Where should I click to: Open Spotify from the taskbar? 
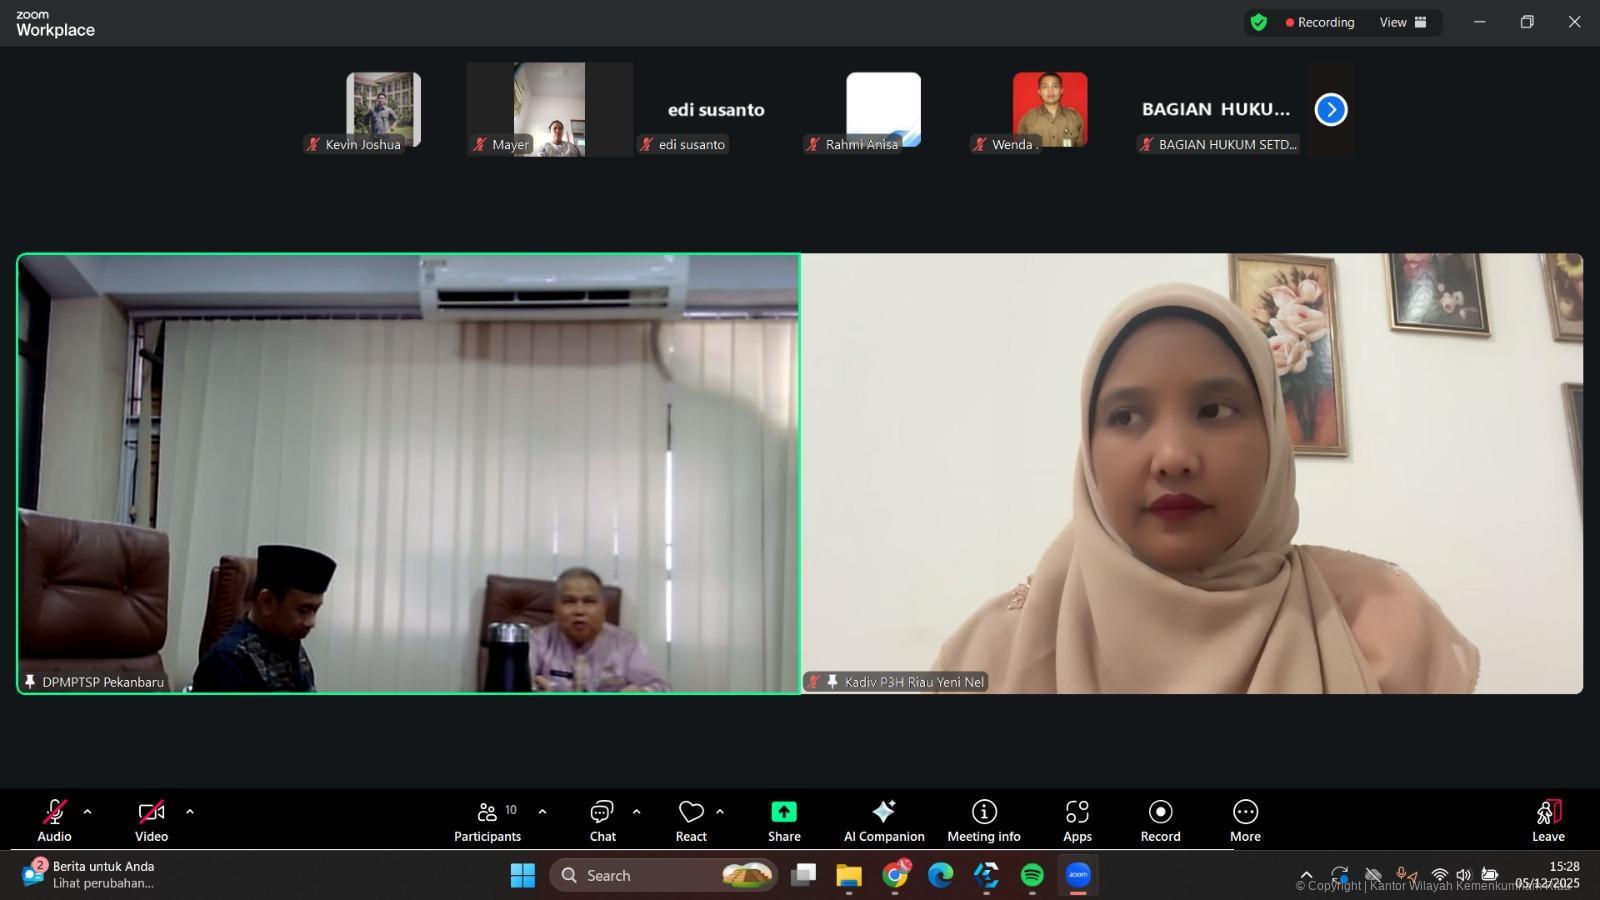(x=1032, y=876)
